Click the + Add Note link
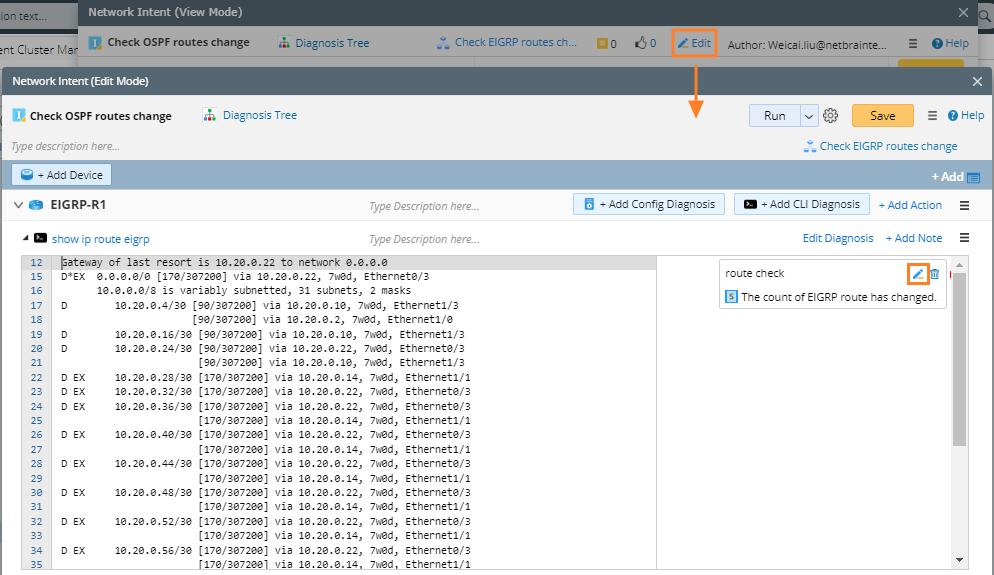Screen dimensions: 994x575 913,238
